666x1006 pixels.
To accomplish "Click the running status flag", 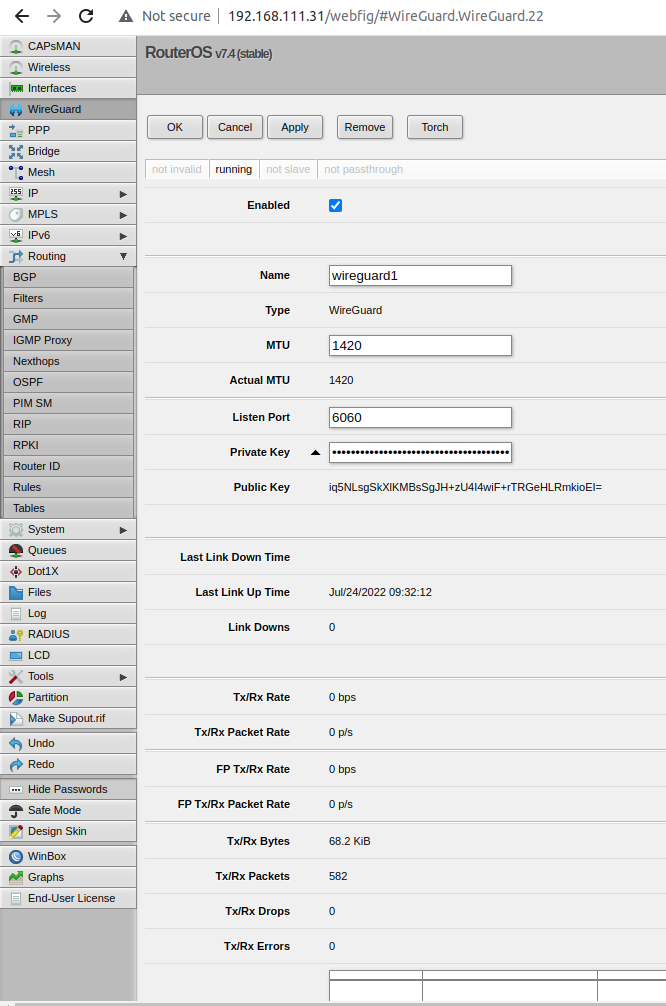I will (234, 169).
